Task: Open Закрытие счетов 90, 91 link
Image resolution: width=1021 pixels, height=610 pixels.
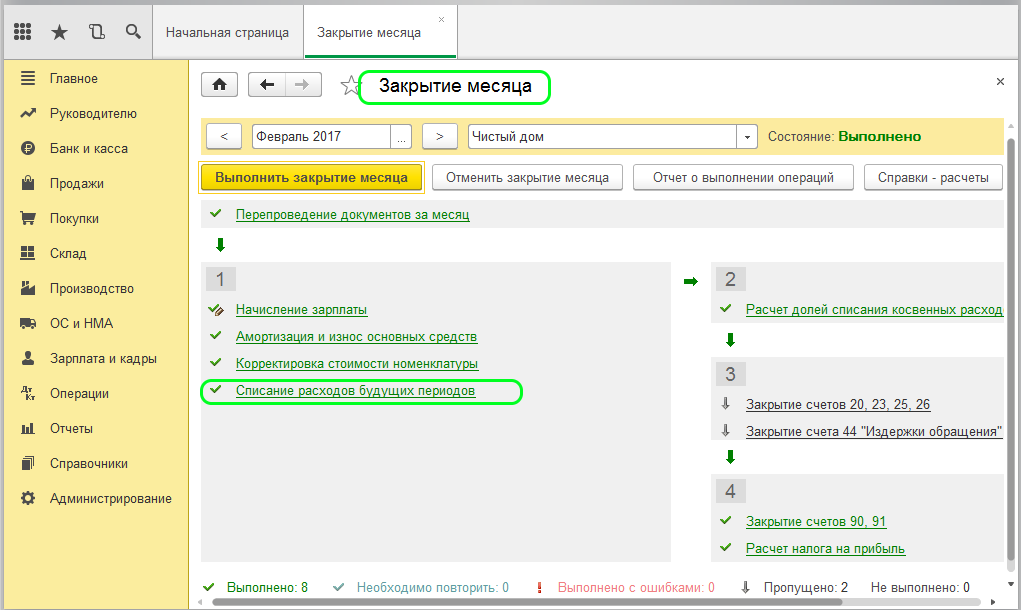Action: pyautogui.click(x=815, y=522)
